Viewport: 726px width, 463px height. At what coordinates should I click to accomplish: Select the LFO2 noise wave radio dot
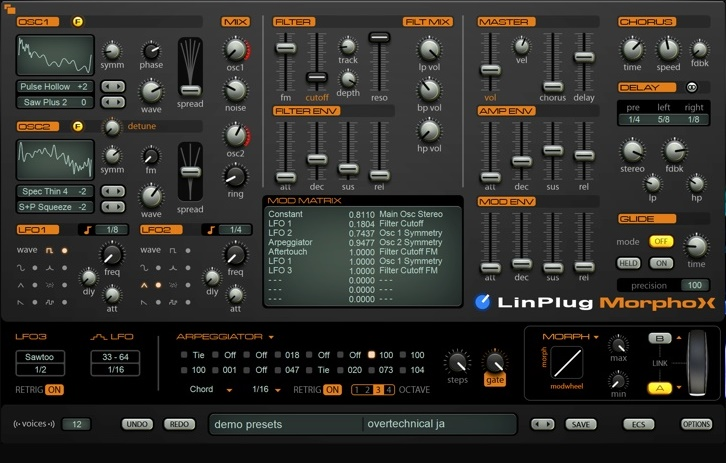(x=188, y=285)
